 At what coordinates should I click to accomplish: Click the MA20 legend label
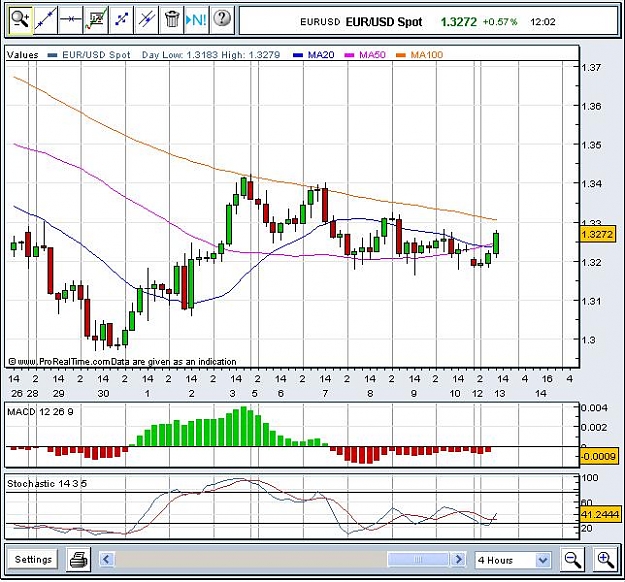[x=321, y=55]
